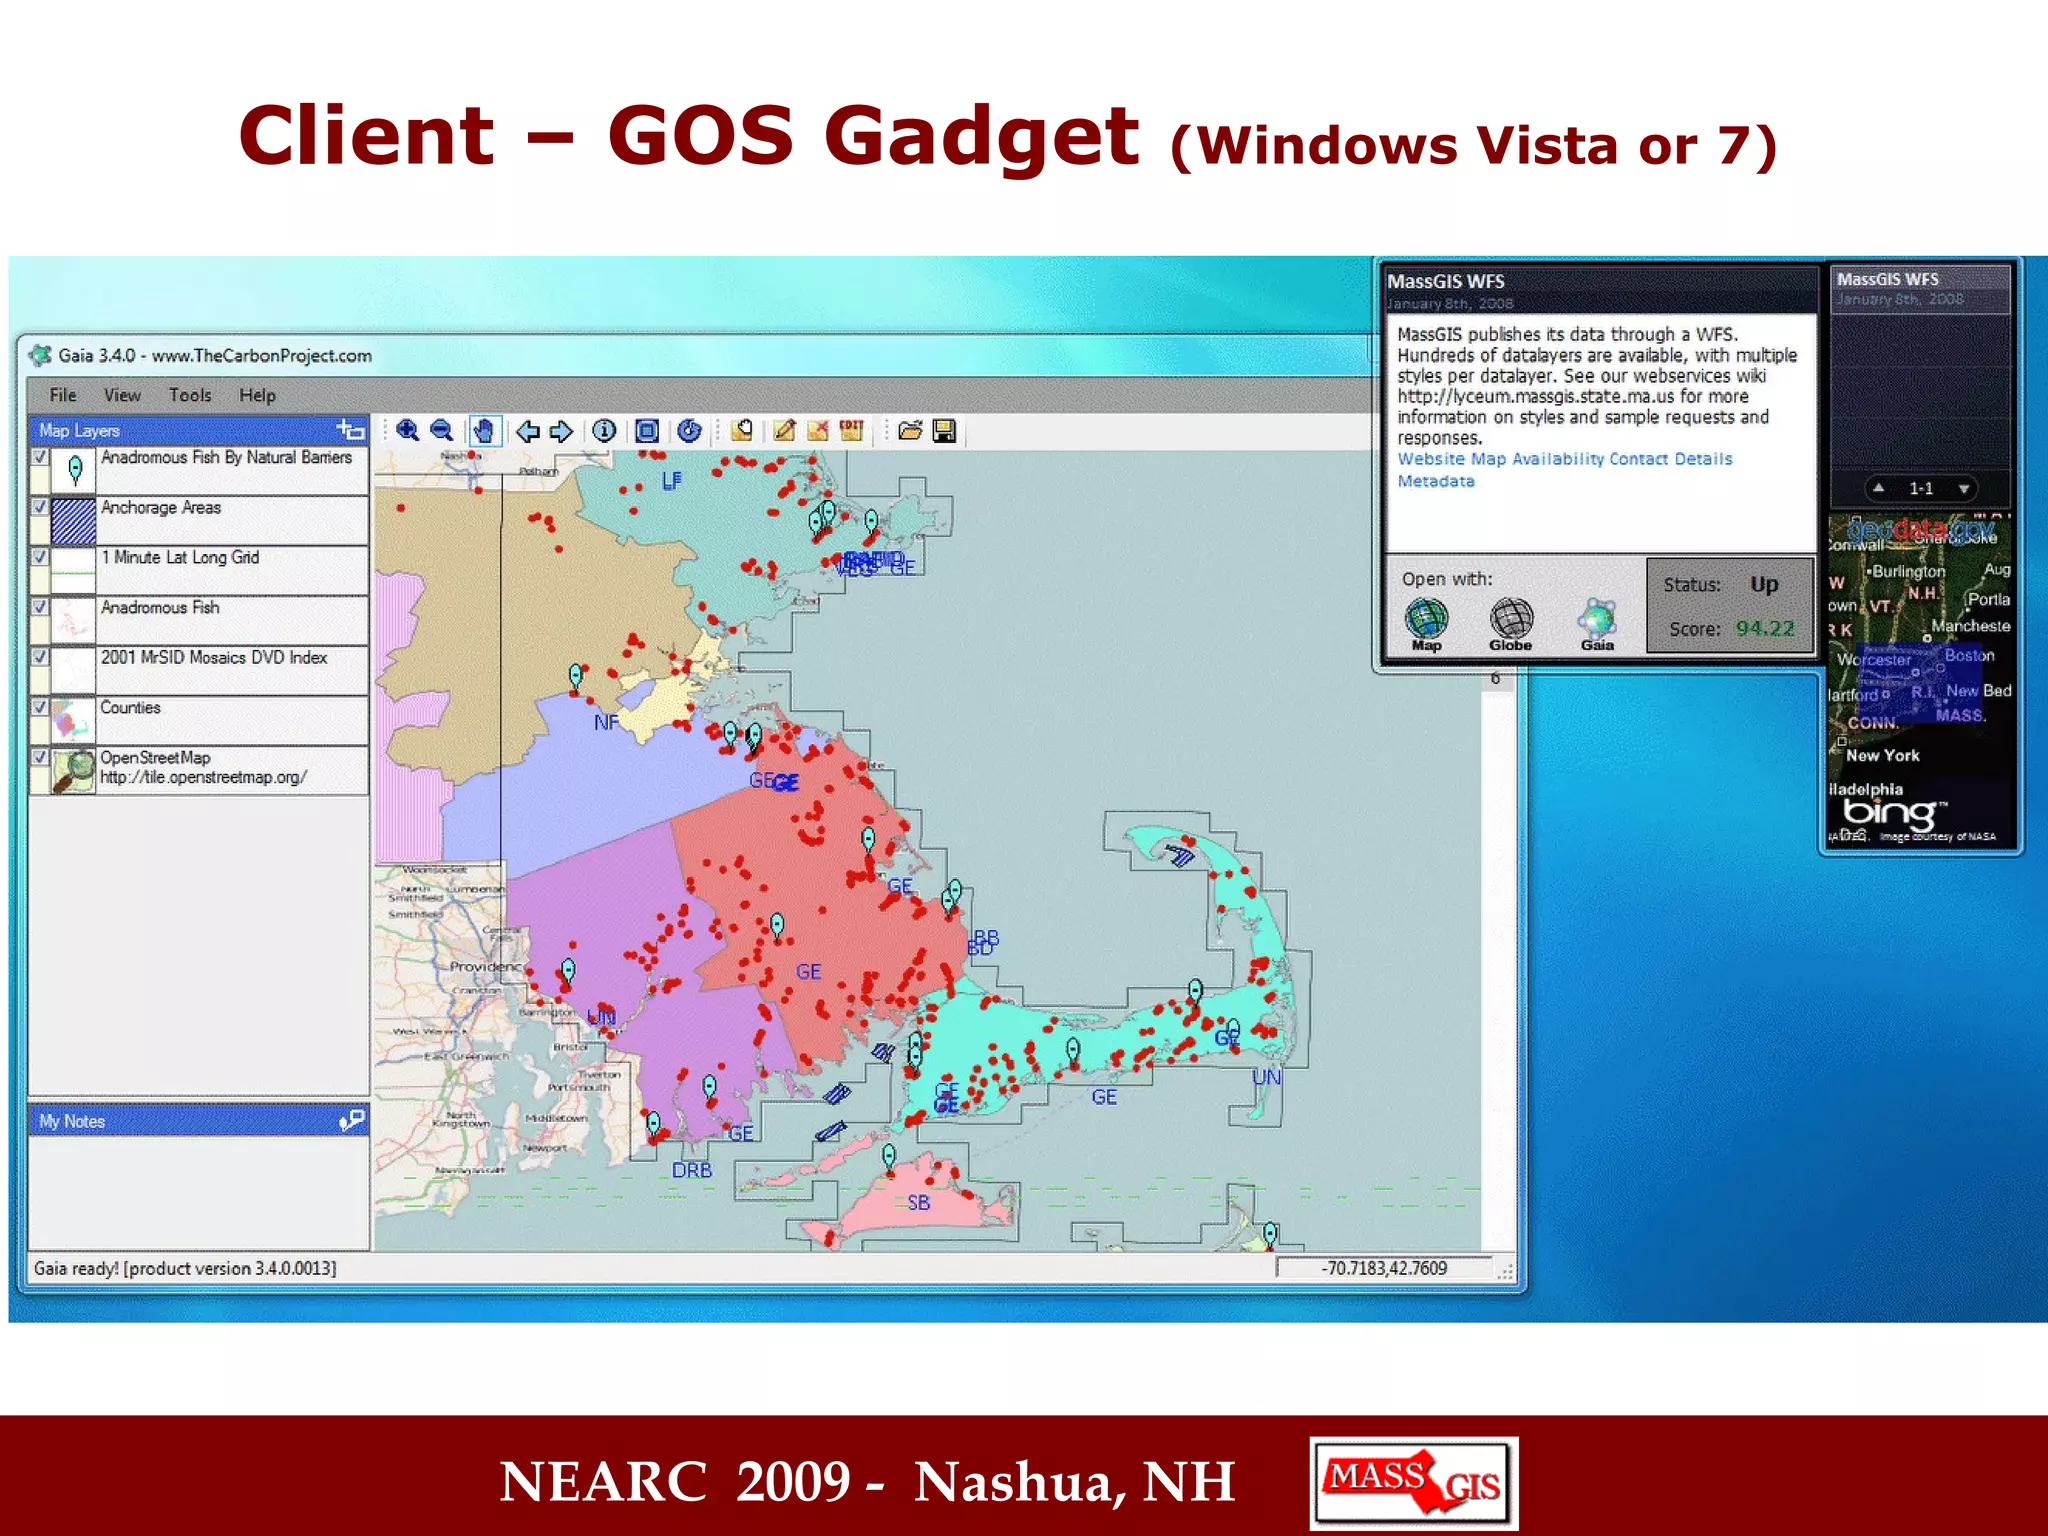
Task: Click coordinates box -70.7183,42.7609
Action: click(1384, 1268)
